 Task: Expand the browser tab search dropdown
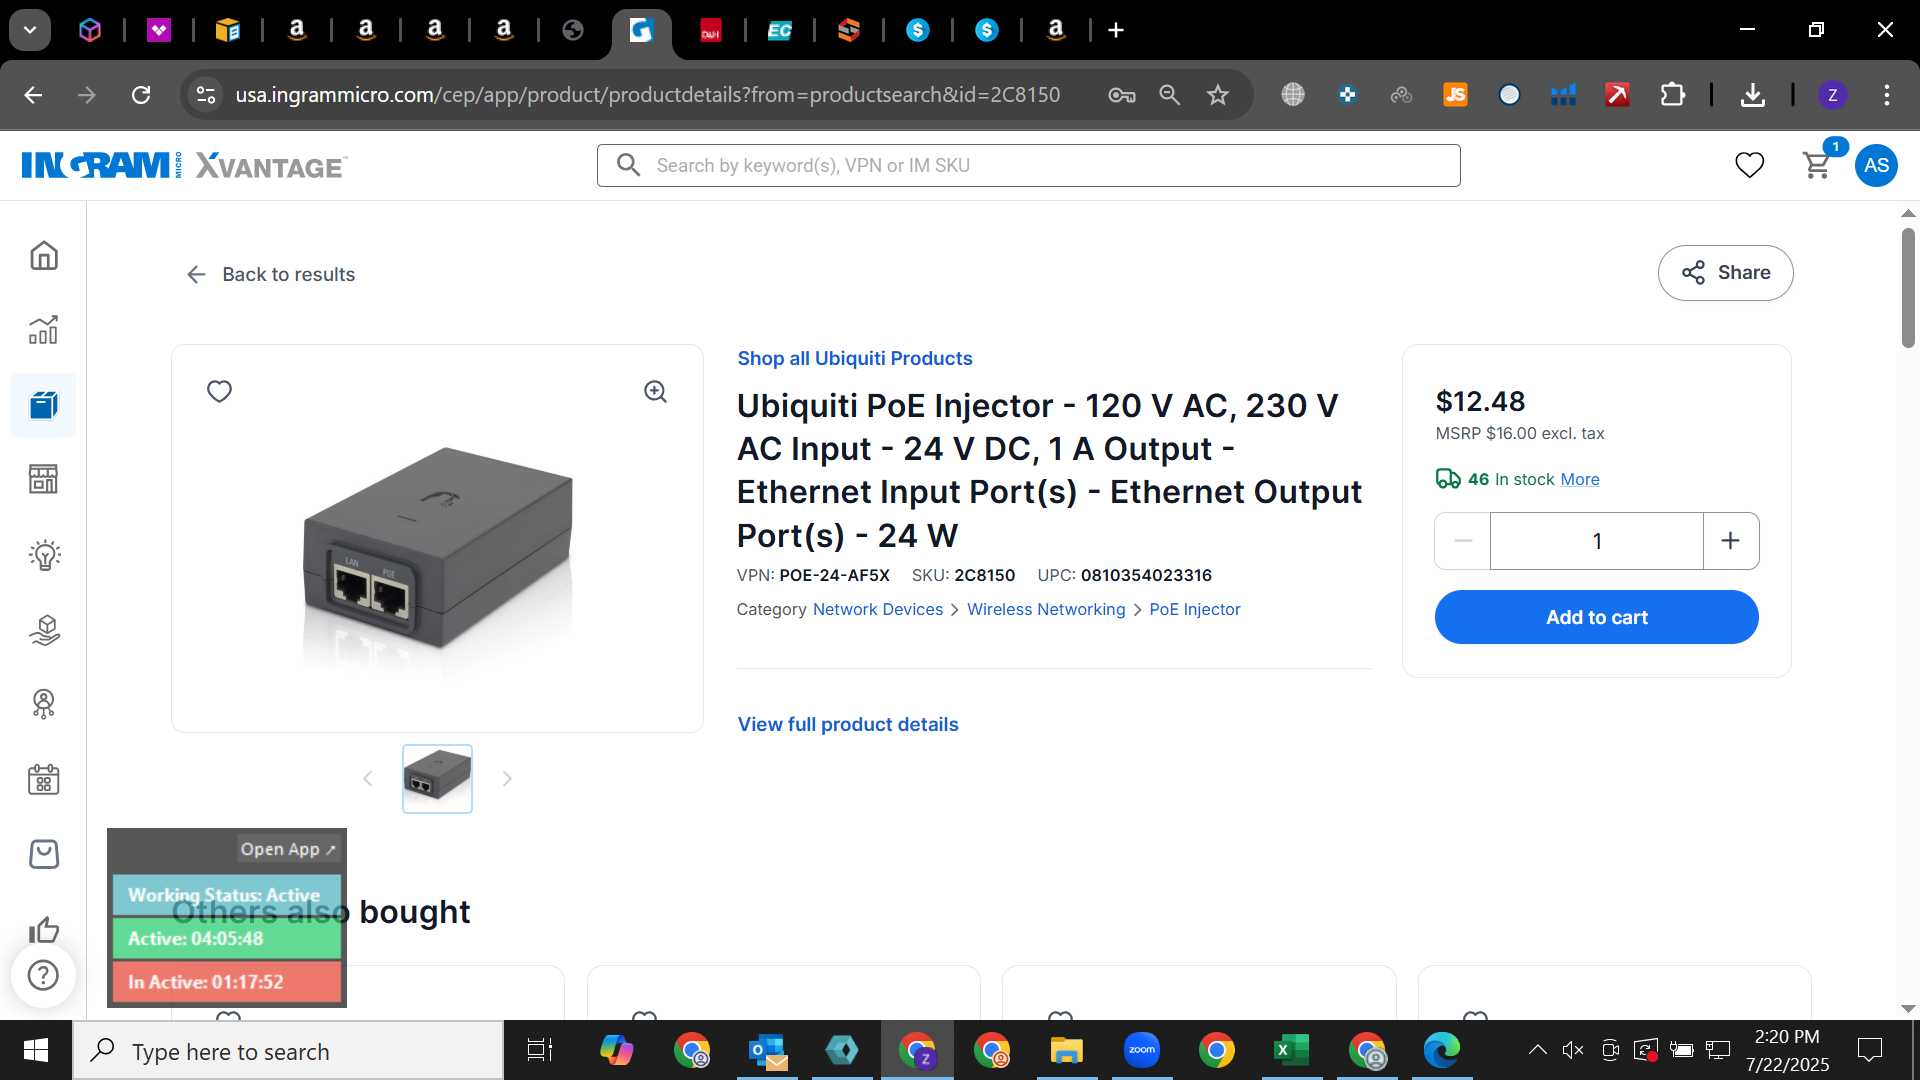click(x=30, y=30)
